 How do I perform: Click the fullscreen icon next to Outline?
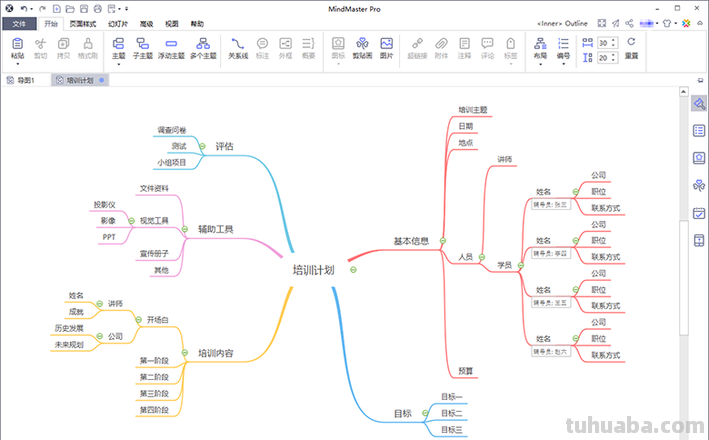[601, 24]
